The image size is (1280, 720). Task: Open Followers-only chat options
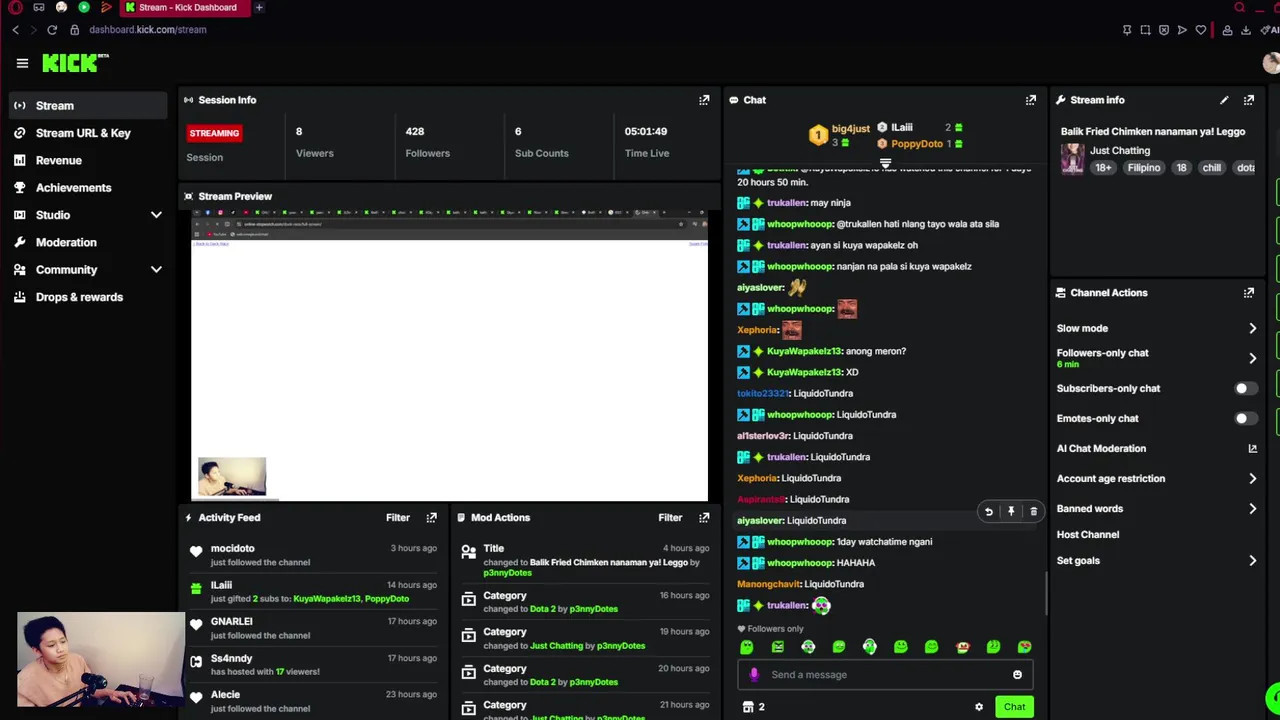click(1157, 358)
